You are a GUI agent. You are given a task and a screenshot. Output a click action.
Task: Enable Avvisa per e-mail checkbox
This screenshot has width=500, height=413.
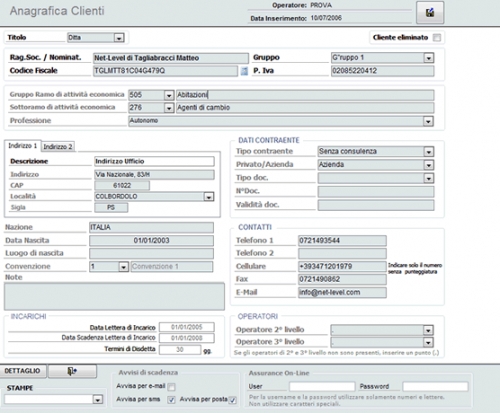coord(171,387)
